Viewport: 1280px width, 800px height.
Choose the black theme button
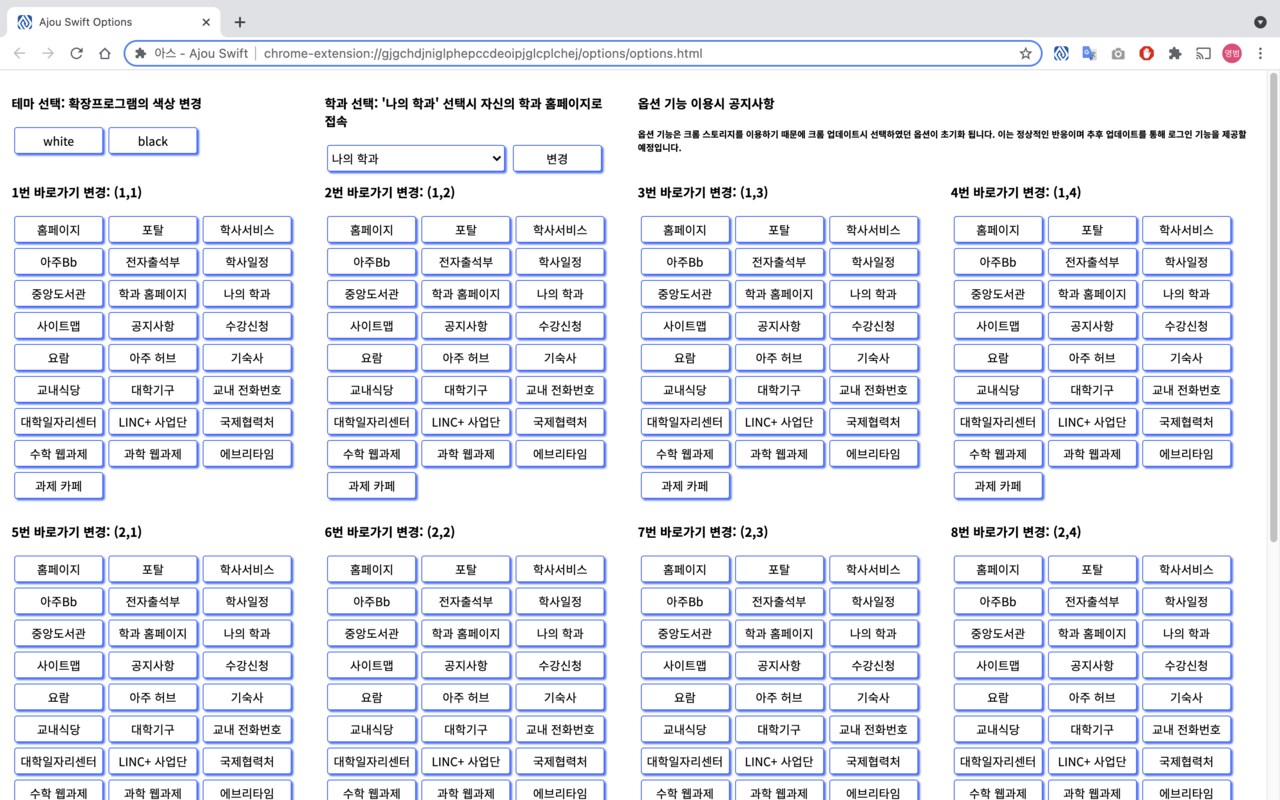[153, 141]
